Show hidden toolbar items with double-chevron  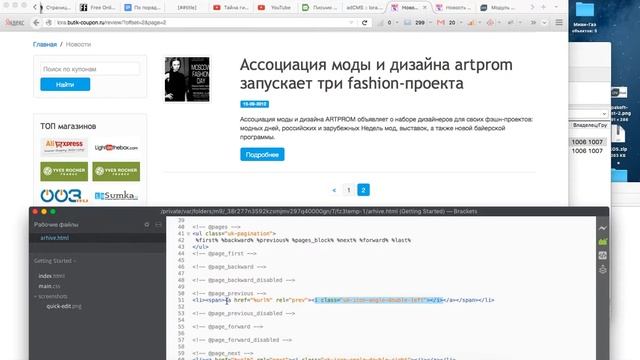tap(533, 22)
